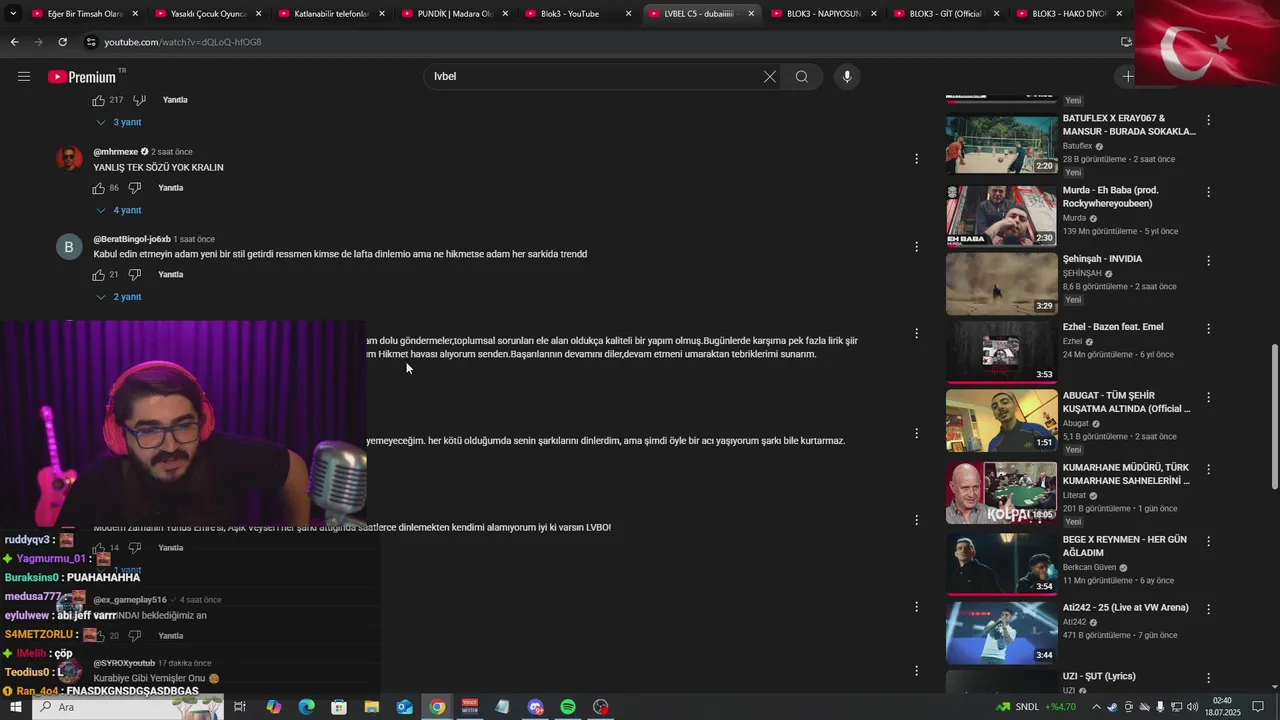Start voice search with microphone icon
Image resolution: width=1280 pixels, height=720 pixels.
(x=847, y=77)
